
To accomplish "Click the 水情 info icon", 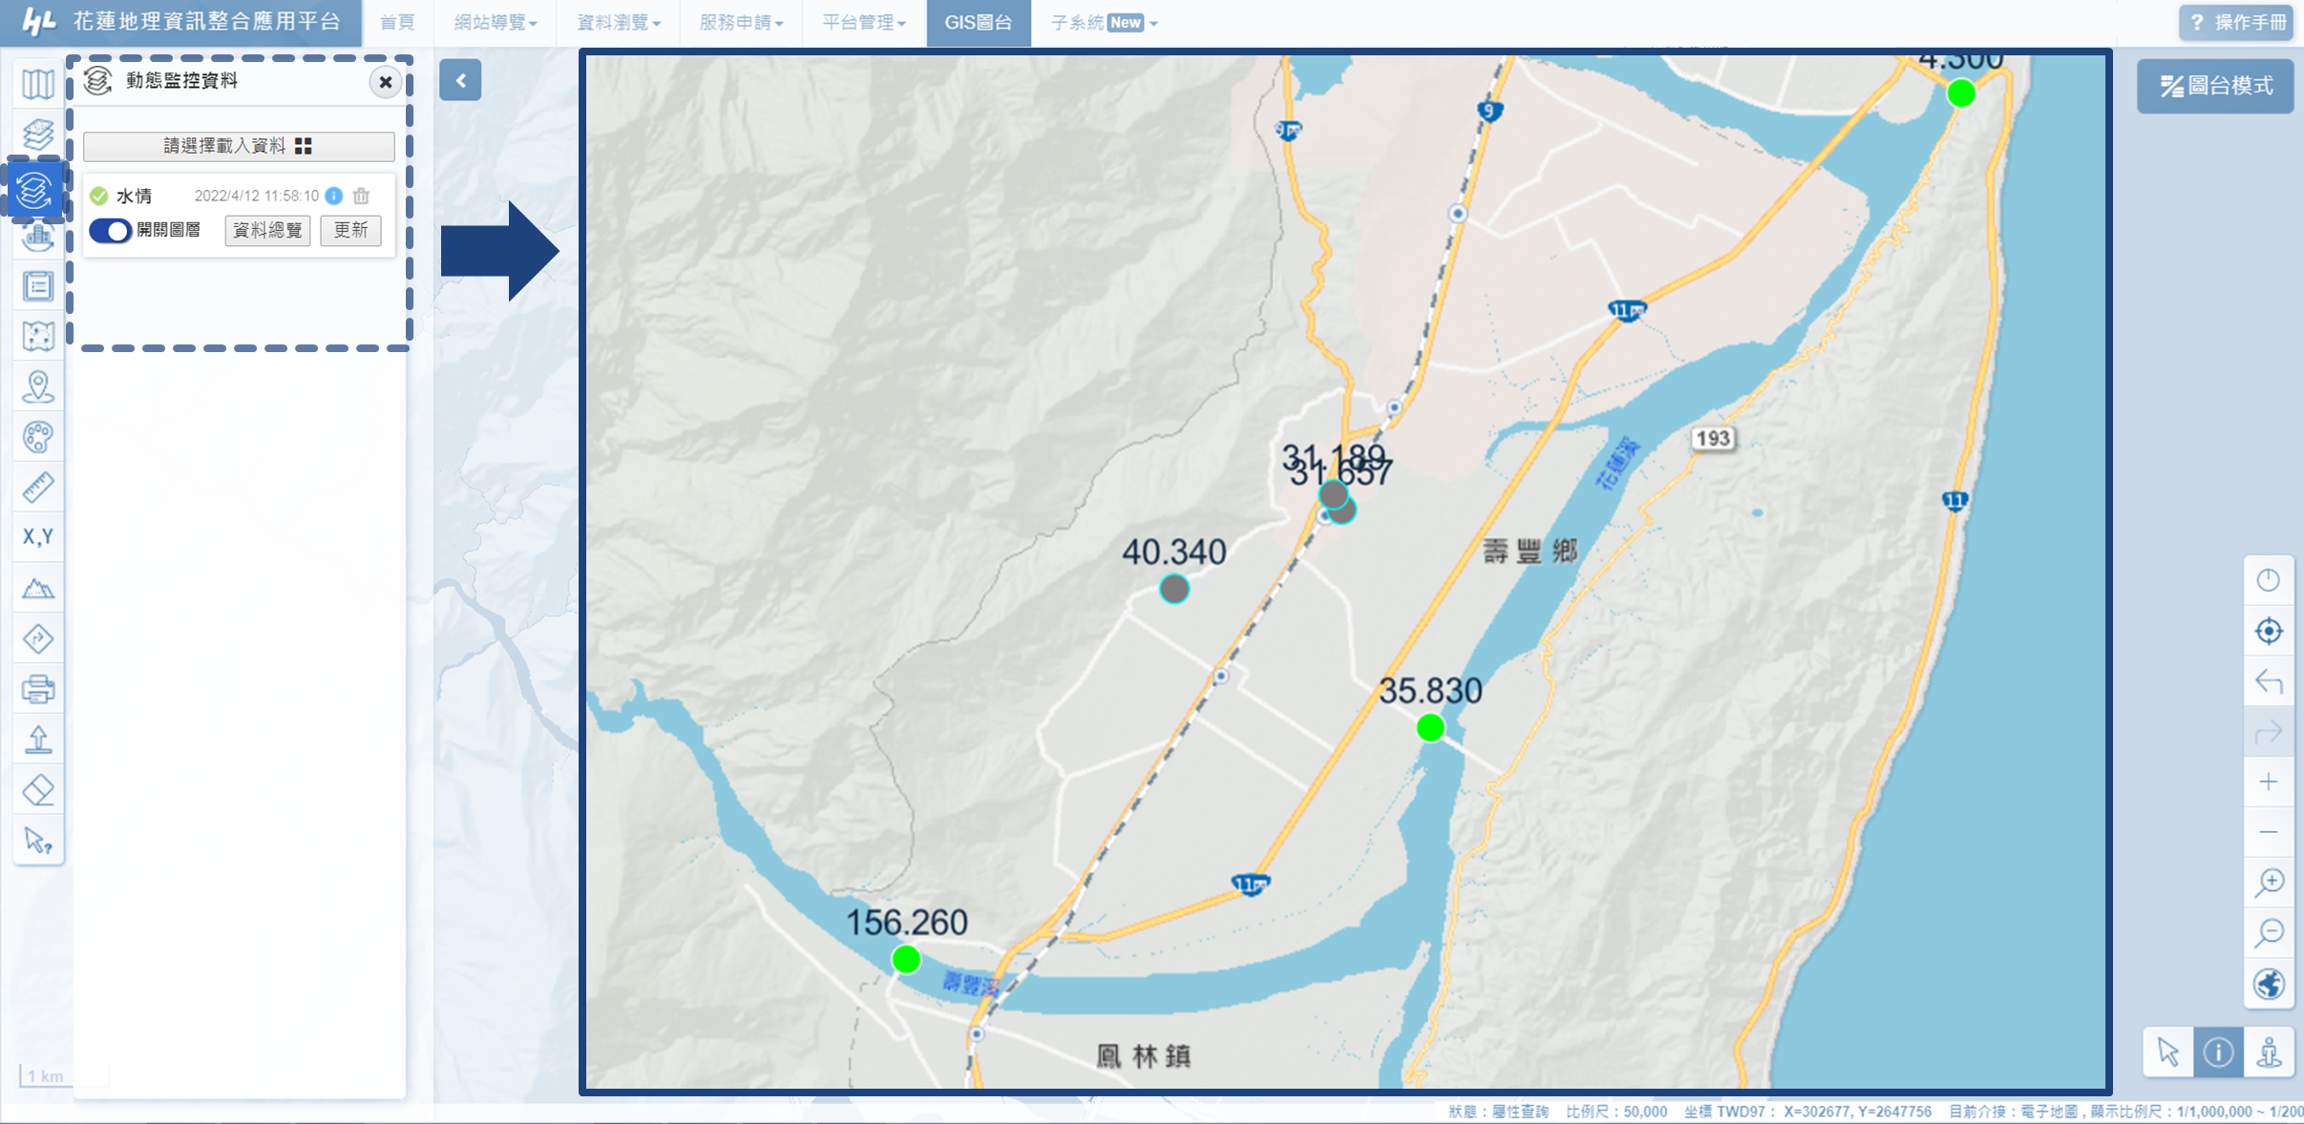I will [334, 196].
